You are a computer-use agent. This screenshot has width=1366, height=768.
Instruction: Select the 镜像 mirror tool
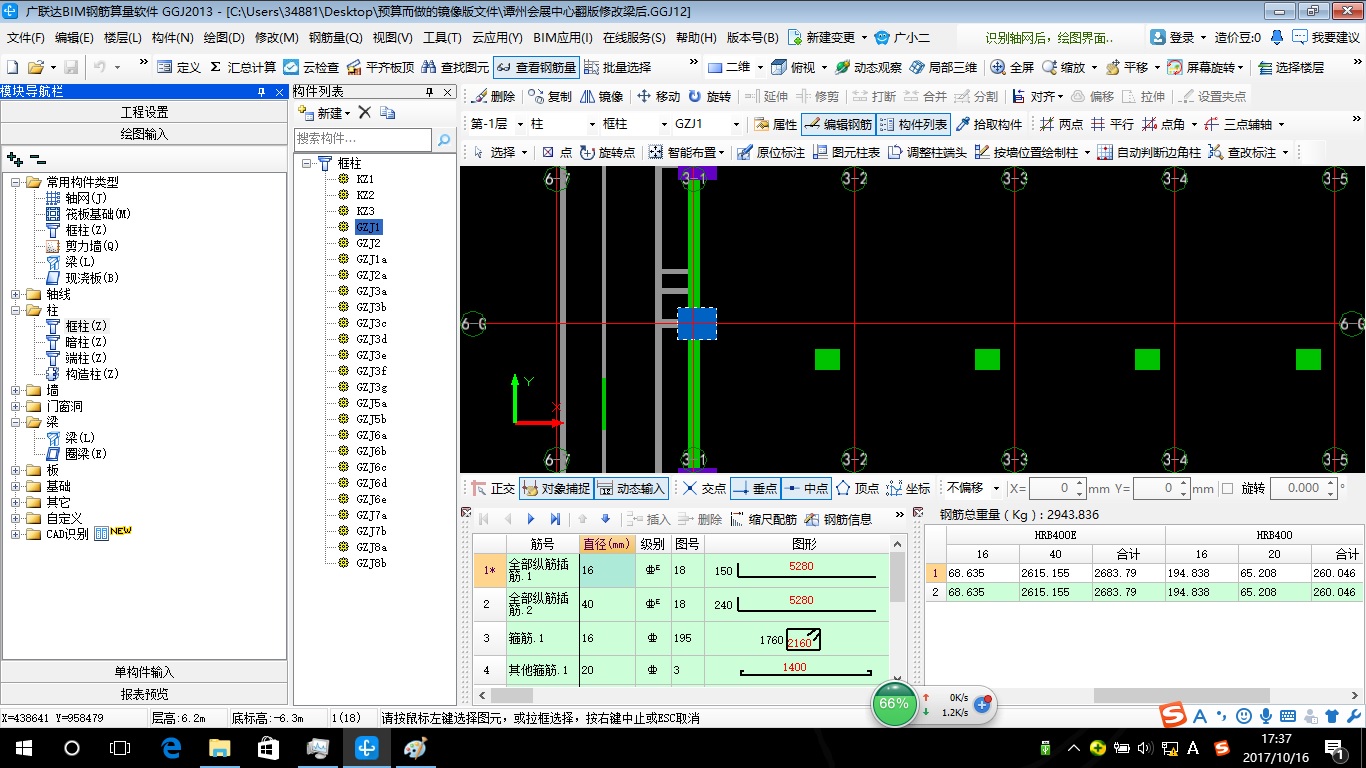click(x=601, y=96)
